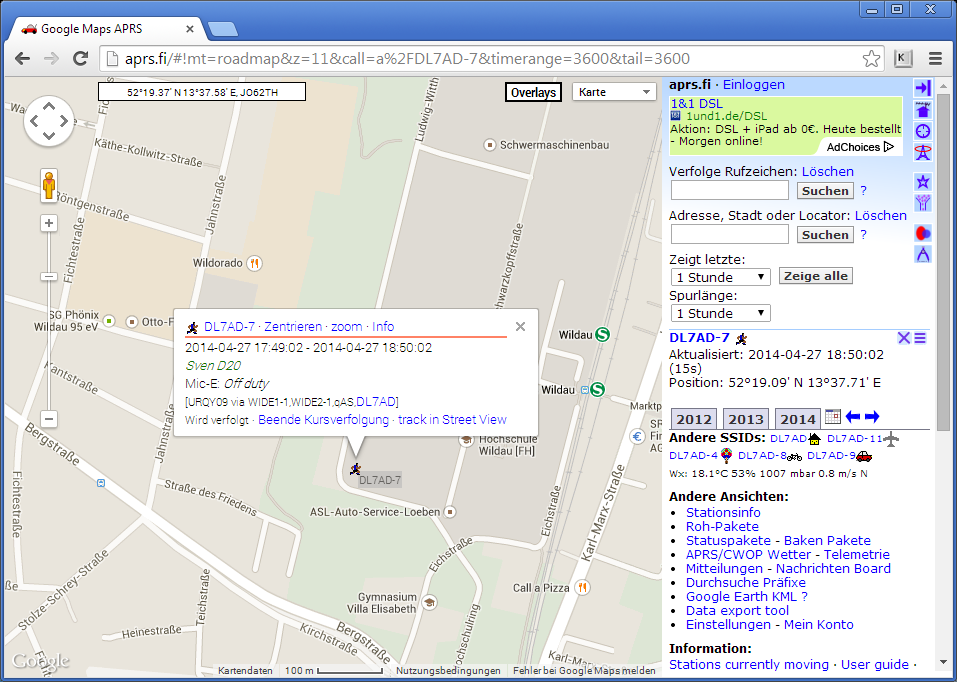Click the help question mark beside Rufzeichen Suchen
Screen dimensions: 957x682
863,190
